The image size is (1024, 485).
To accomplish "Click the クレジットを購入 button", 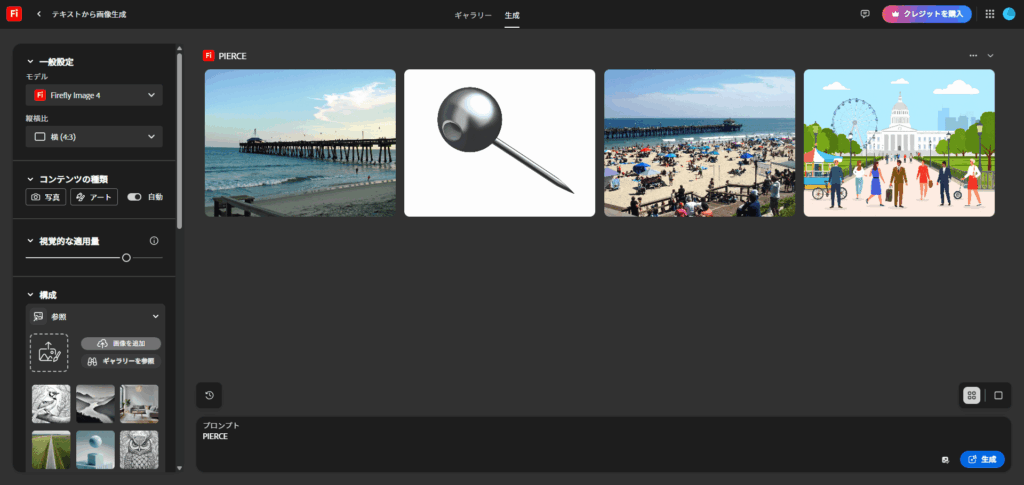I will point(927,14).
